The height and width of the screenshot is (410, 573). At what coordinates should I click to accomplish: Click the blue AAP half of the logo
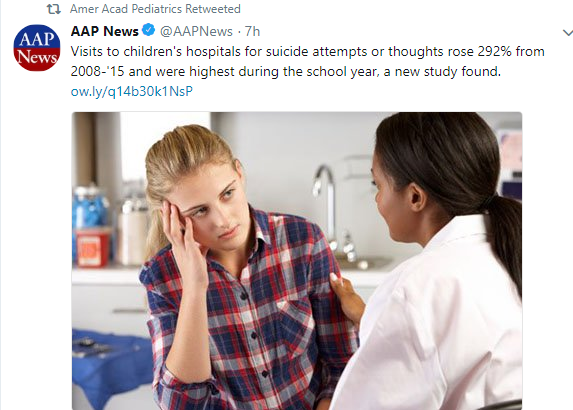[37, 37]
